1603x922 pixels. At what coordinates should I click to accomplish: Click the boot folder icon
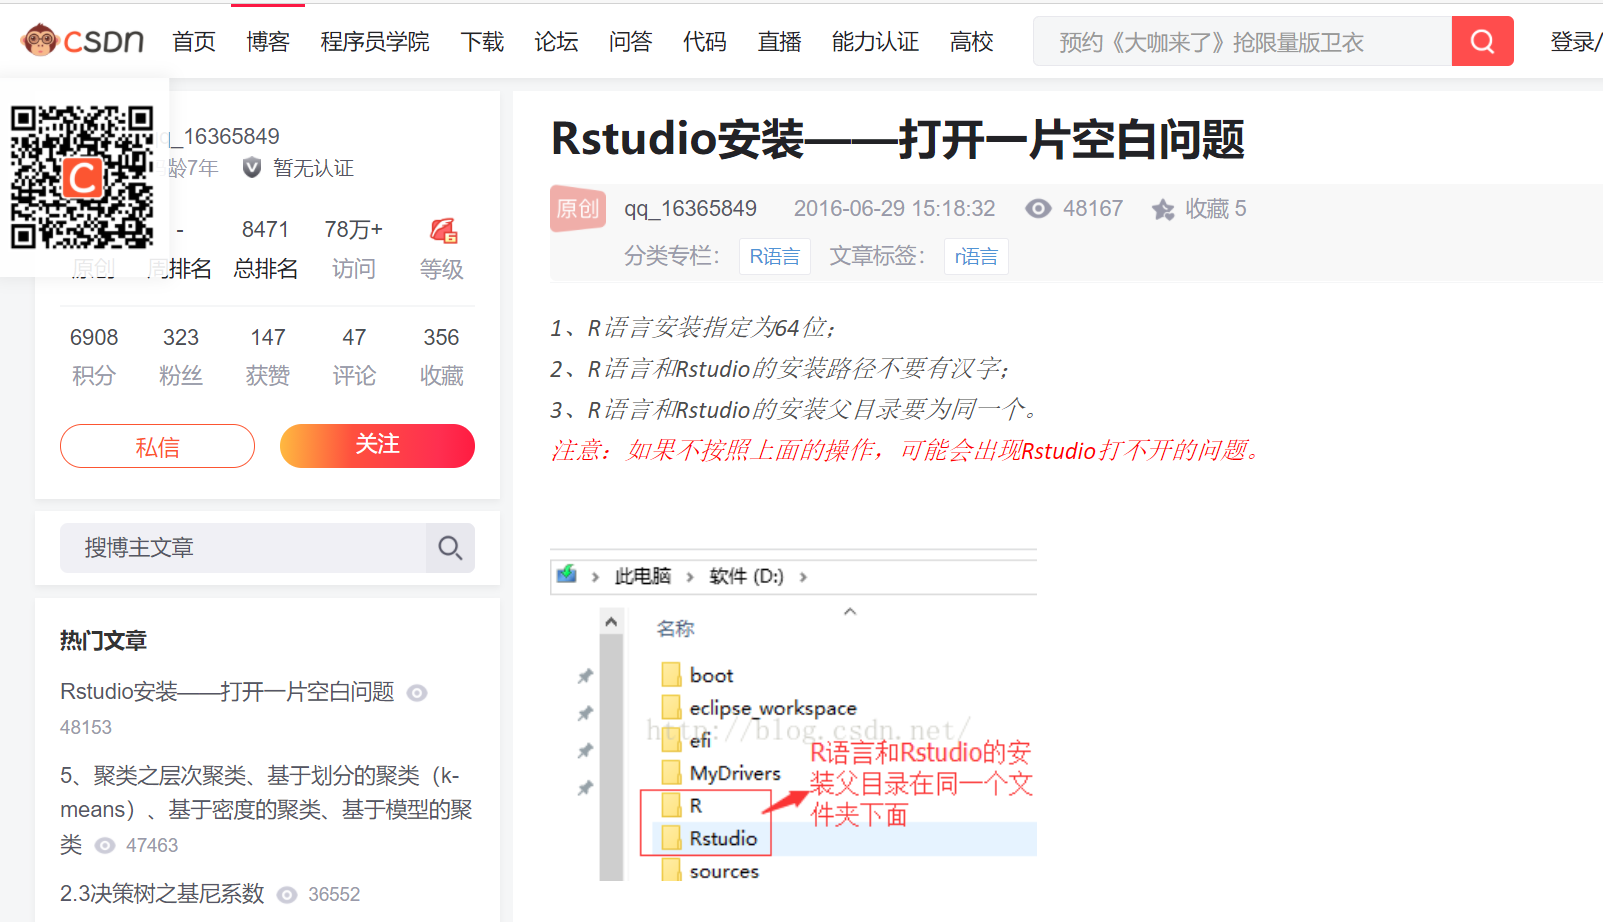[672, 675]
